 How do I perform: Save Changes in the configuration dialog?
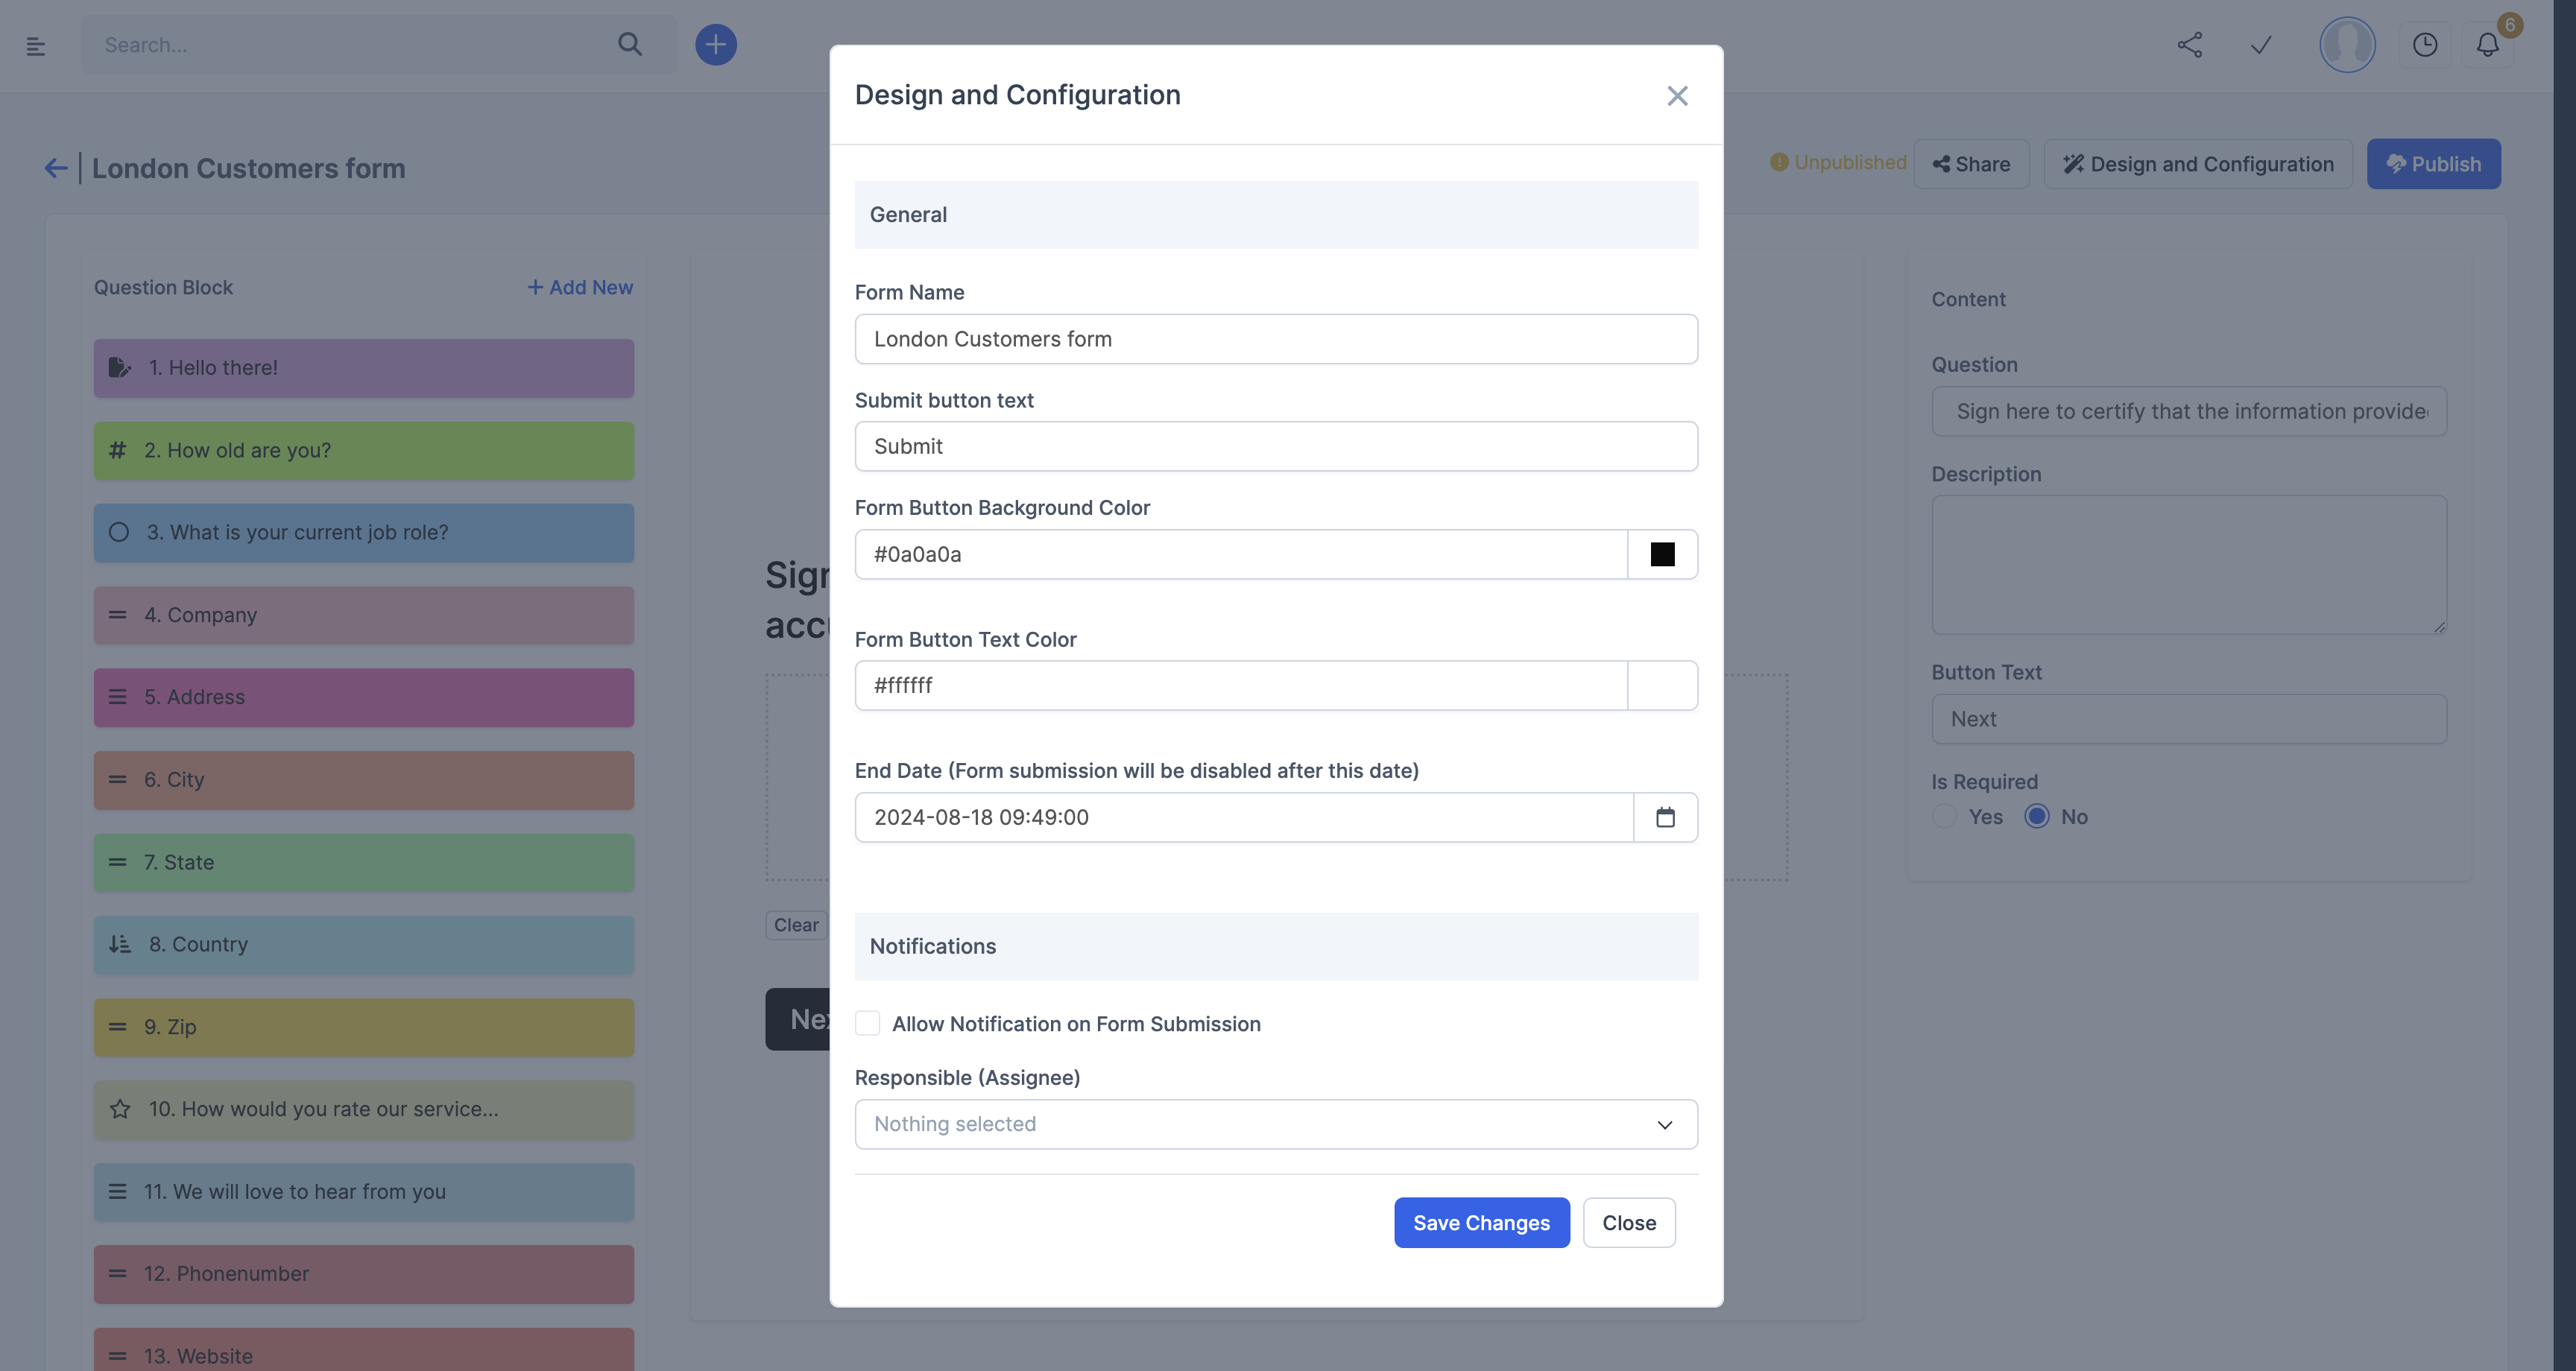(x=1482, y=1222)
